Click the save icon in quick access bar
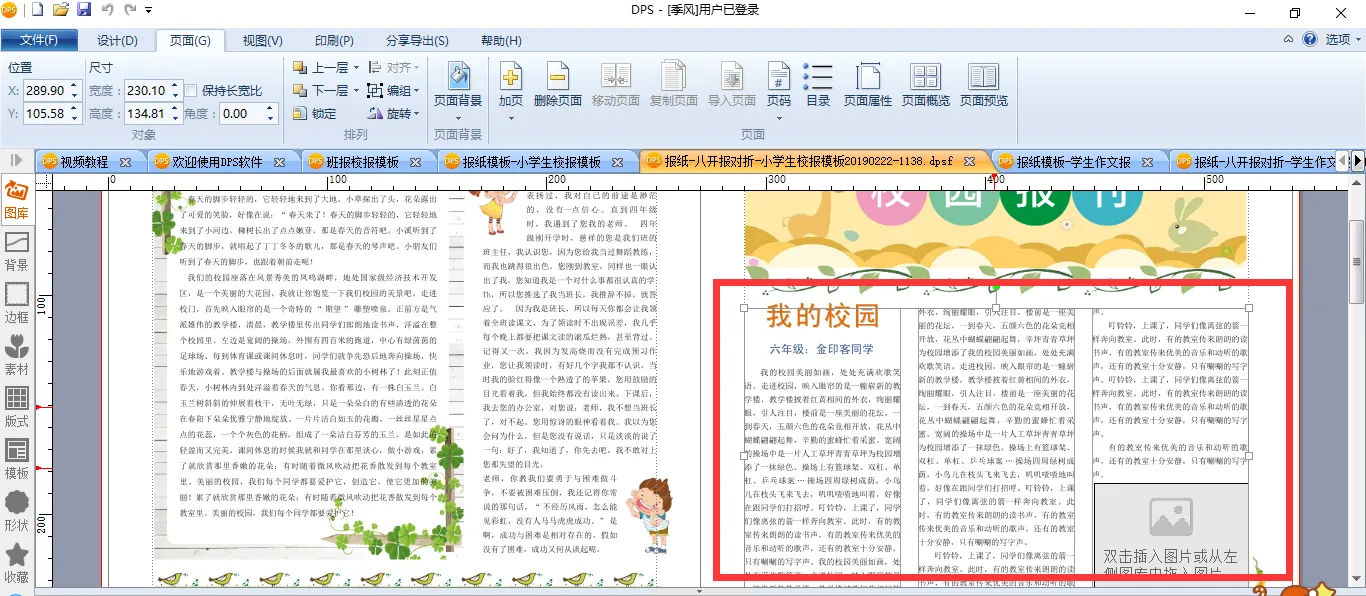 coord(84,11)
